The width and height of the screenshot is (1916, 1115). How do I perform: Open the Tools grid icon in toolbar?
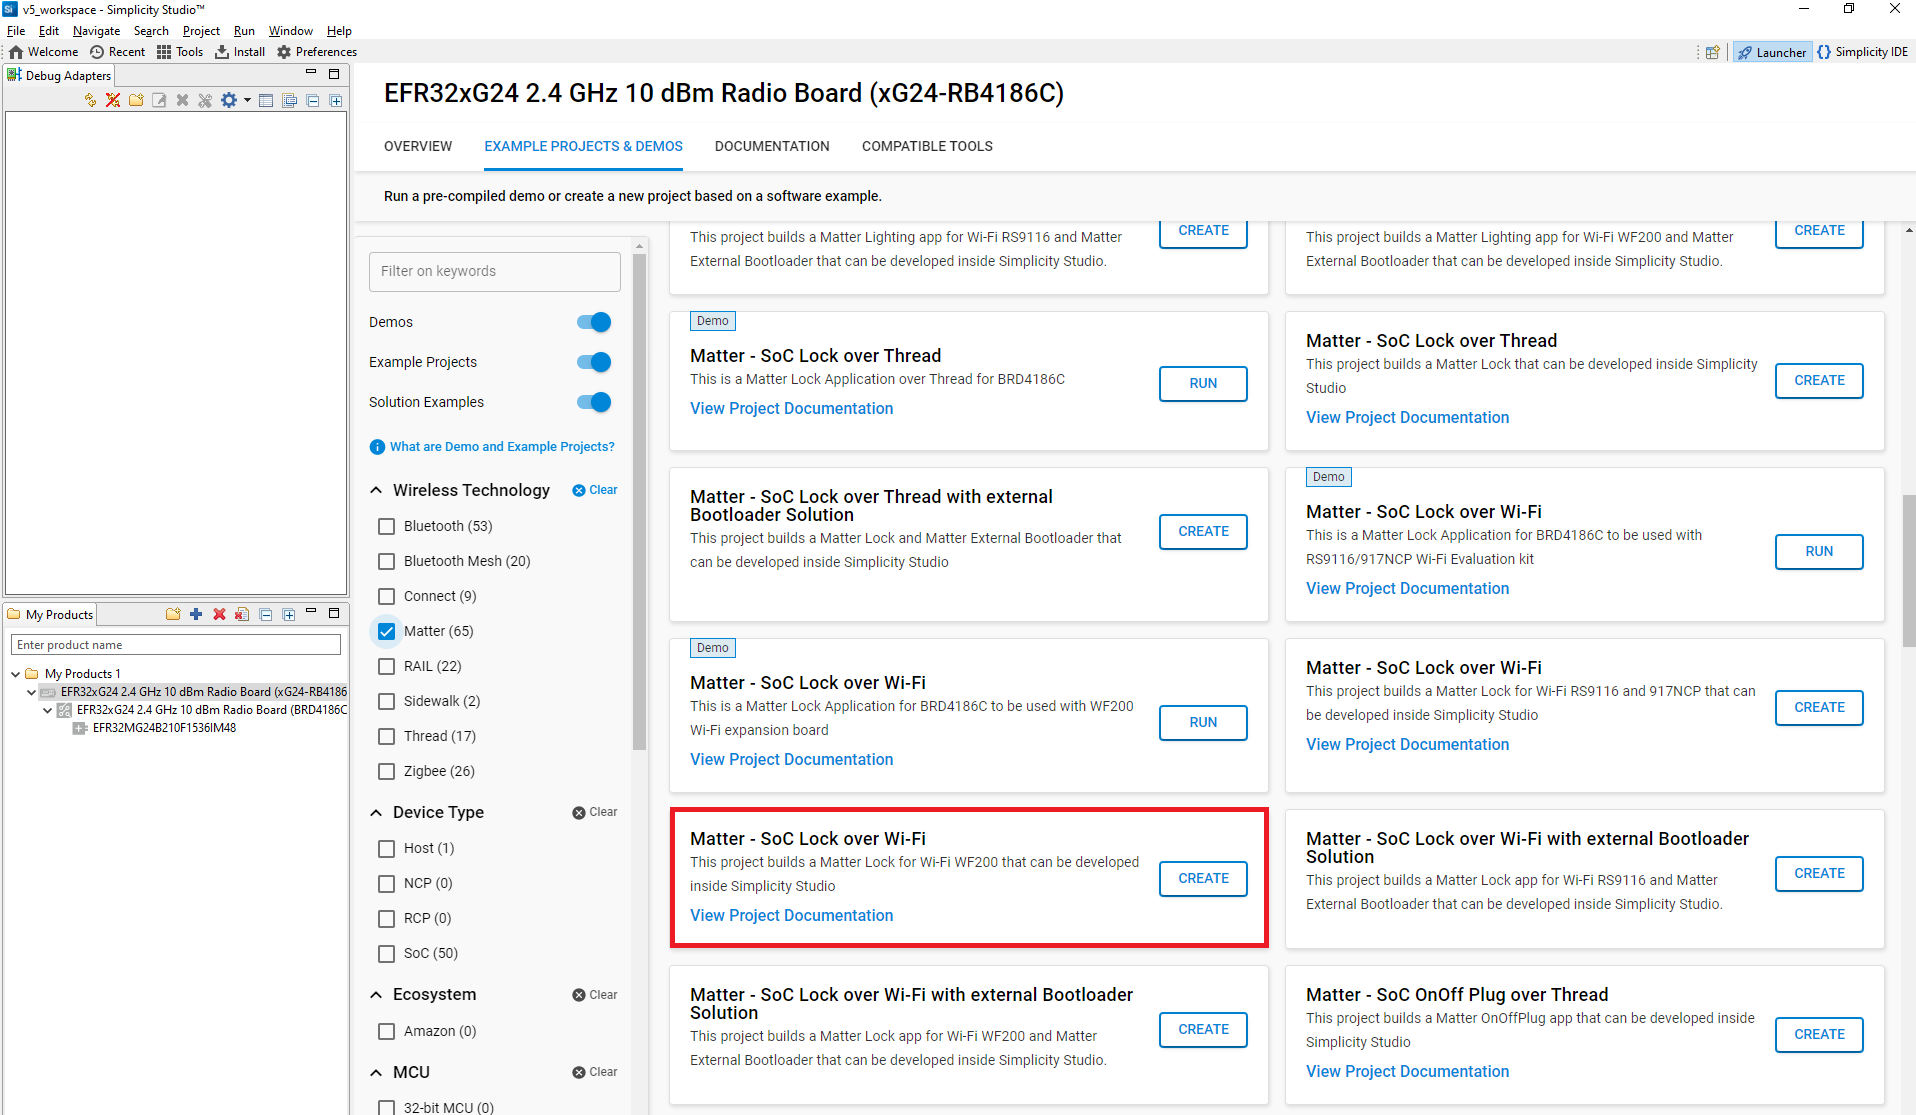(x=164, y=52)
